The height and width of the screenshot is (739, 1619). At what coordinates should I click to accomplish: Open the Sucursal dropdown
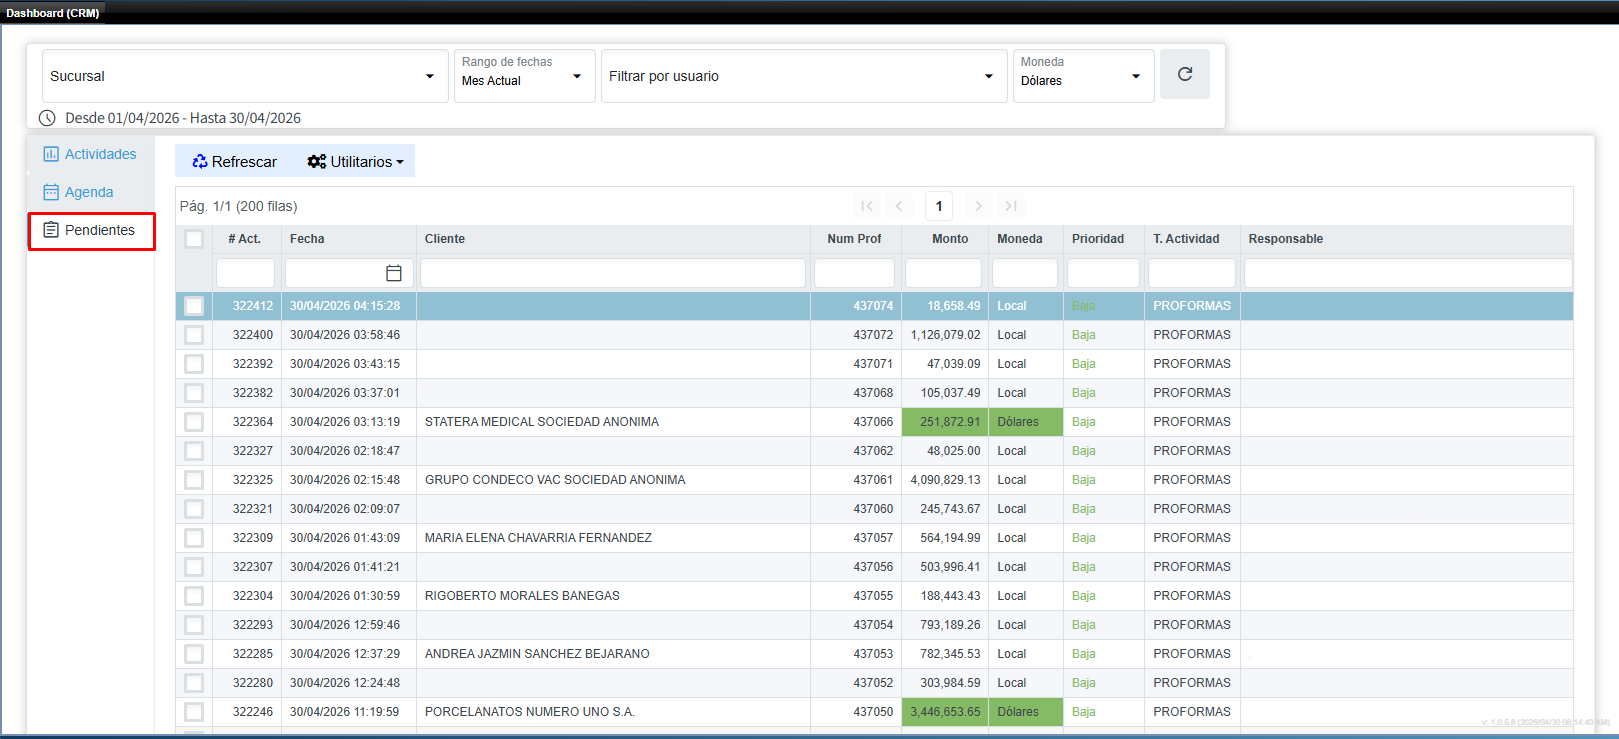[x=245, y=76]
